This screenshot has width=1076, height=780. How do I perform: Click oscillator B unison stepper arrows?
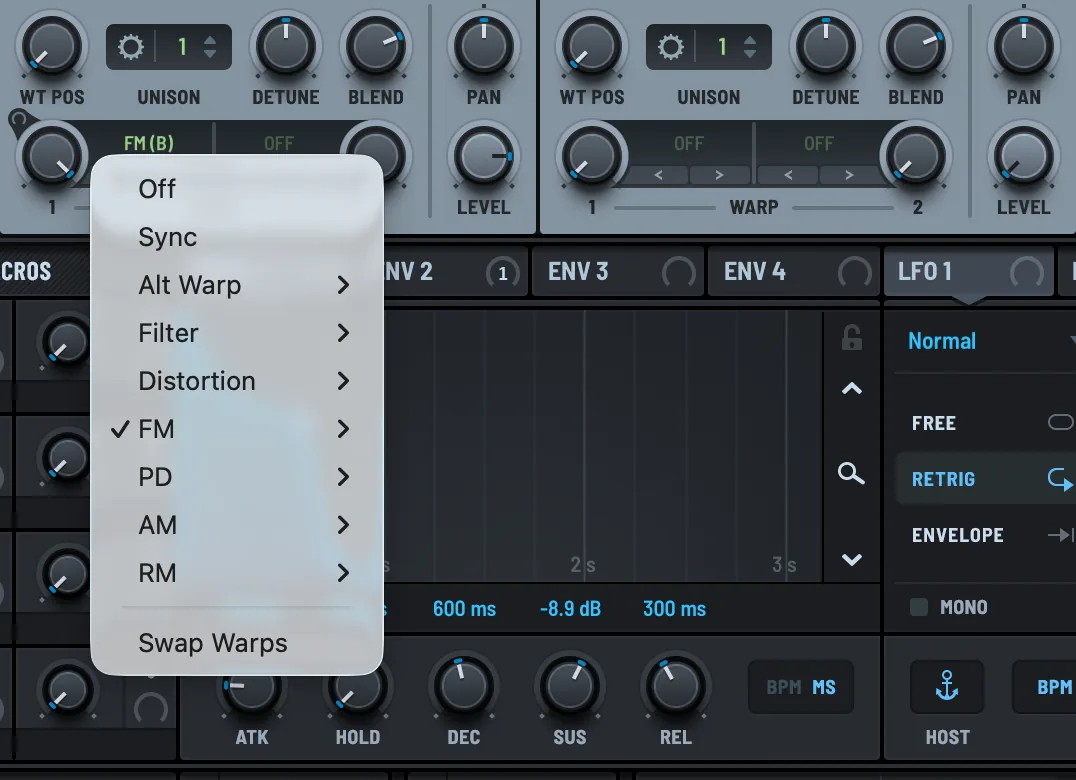[750, 47]
